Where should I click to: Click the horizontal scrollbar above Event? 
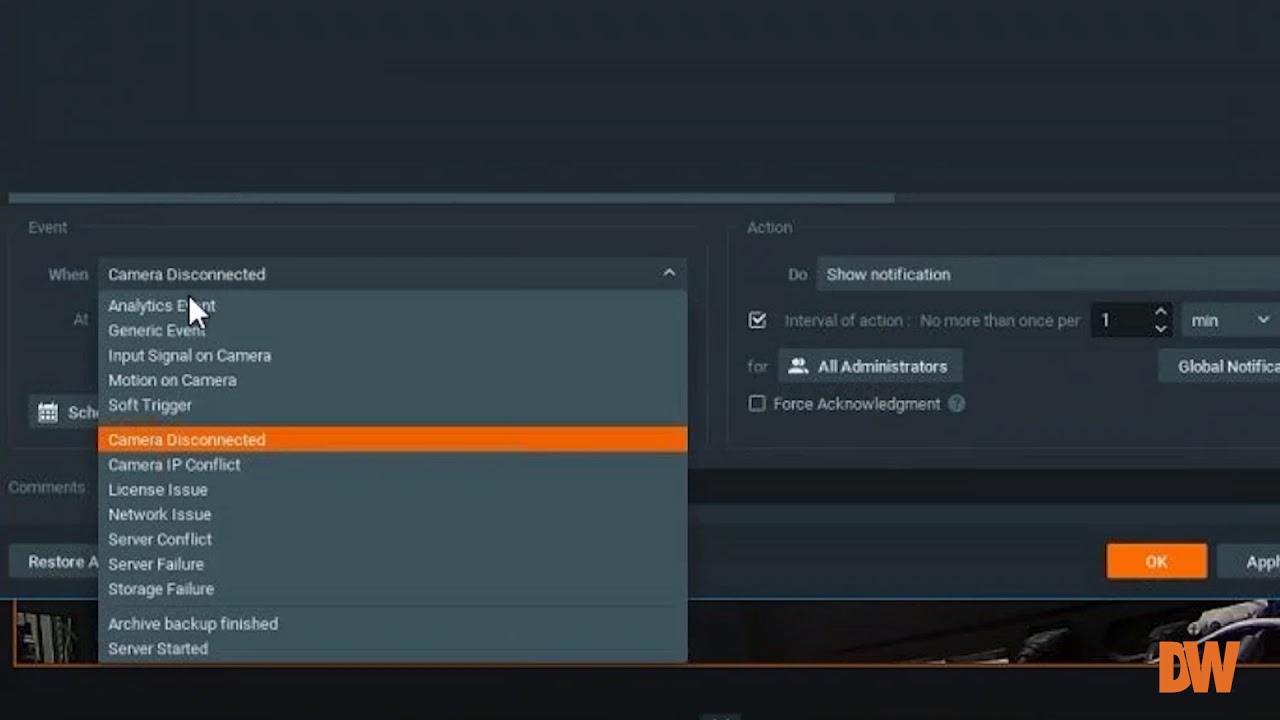451,198
